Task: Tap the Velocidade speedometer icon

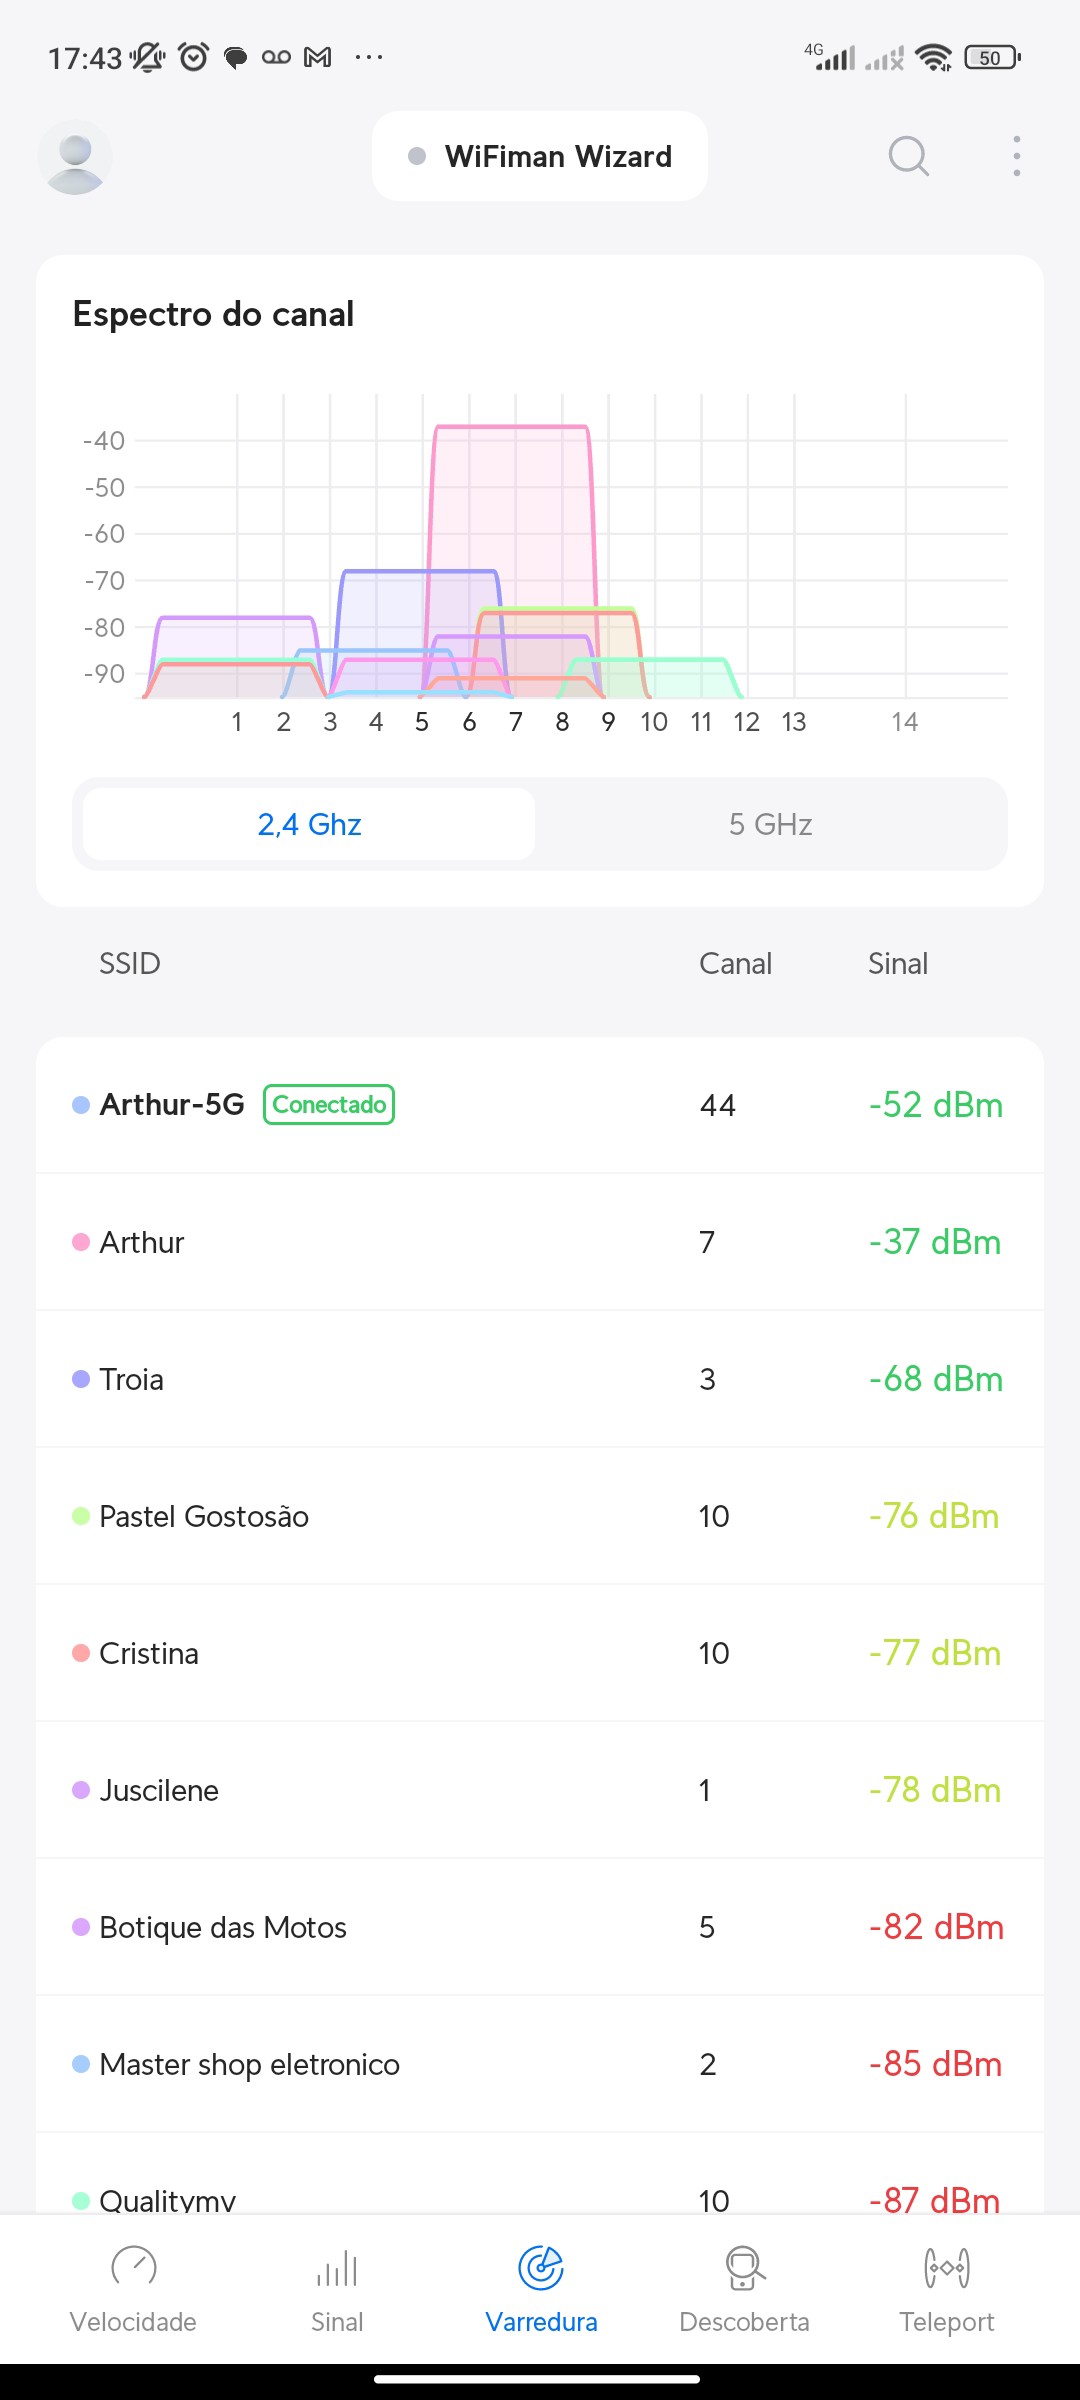Action: (133, 2267)
